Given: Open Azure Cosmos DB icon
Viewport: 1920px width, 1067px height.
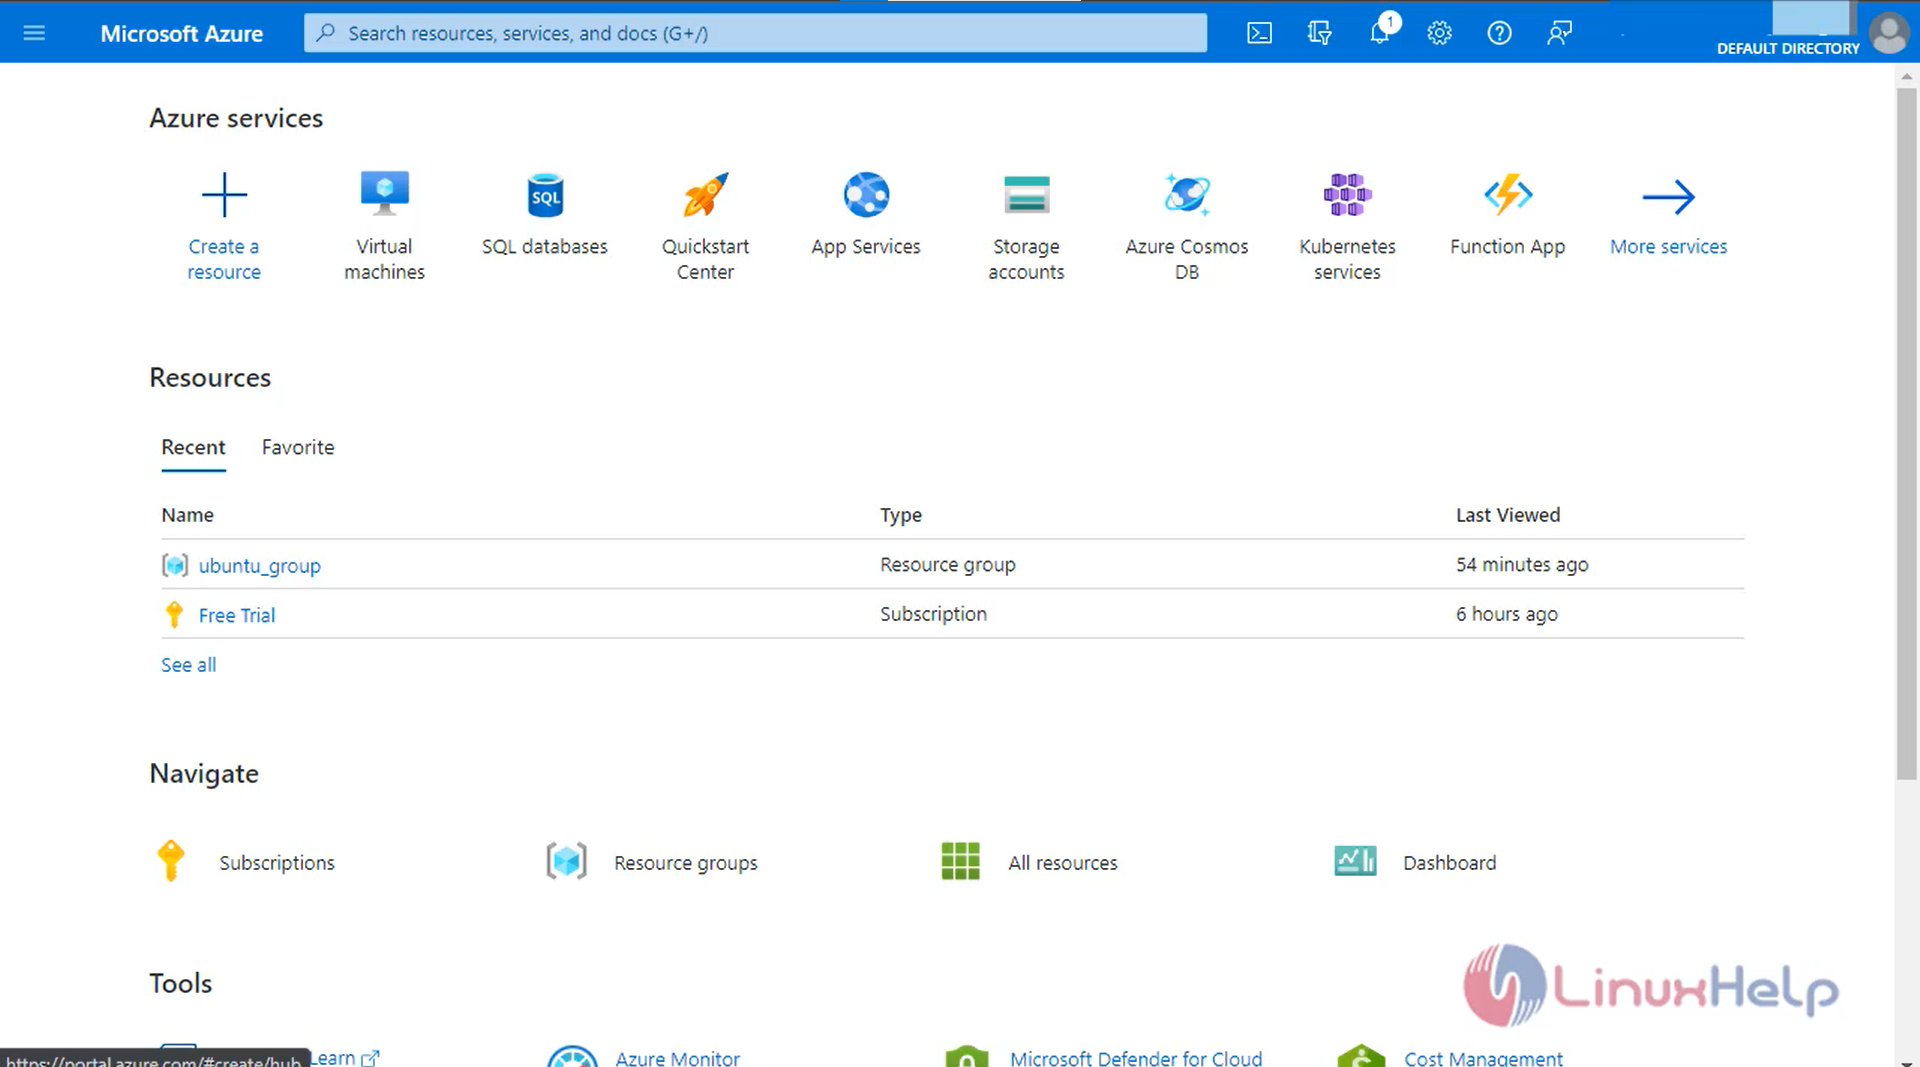Looking at the screenshot, I should tap(1187, 194).
